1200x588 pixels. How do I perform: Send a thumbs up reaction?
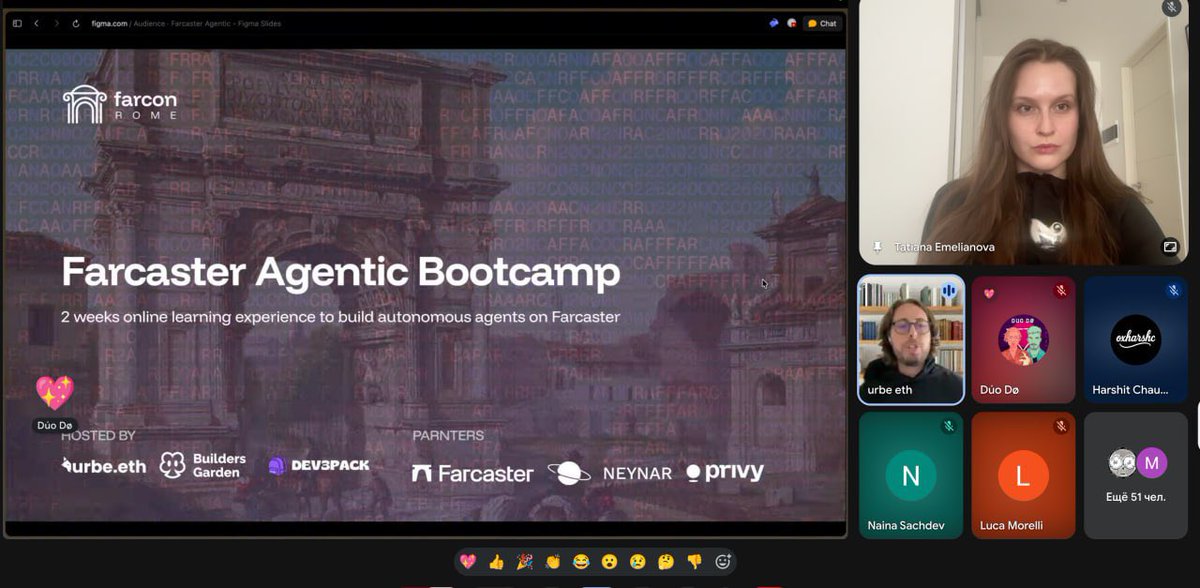click(496, 562)
